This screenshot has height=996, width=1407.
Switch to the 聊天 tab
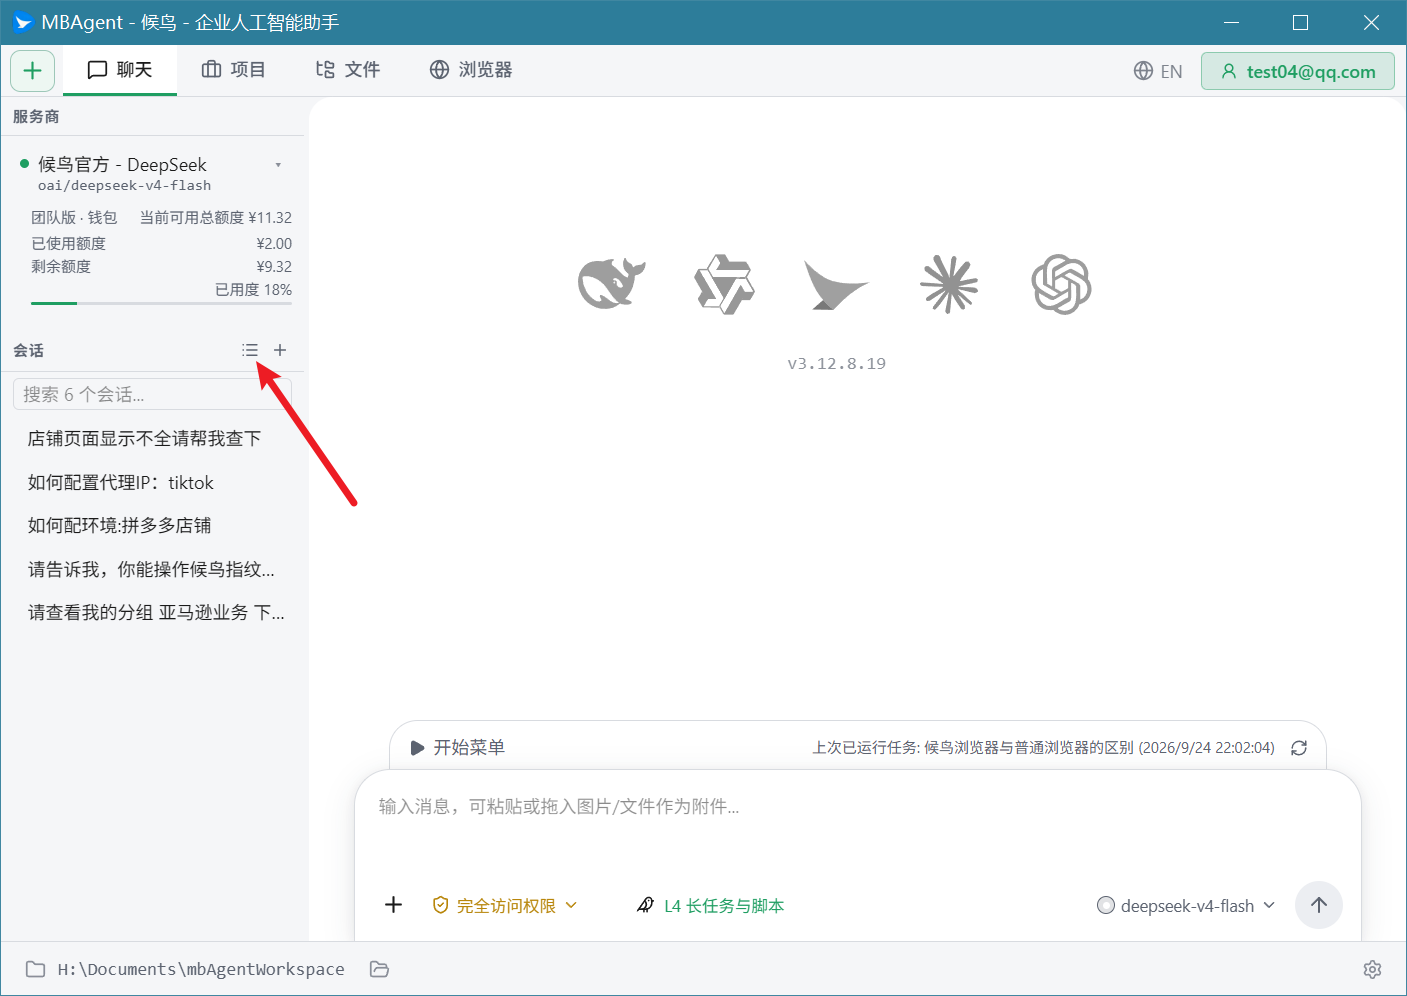120,70
